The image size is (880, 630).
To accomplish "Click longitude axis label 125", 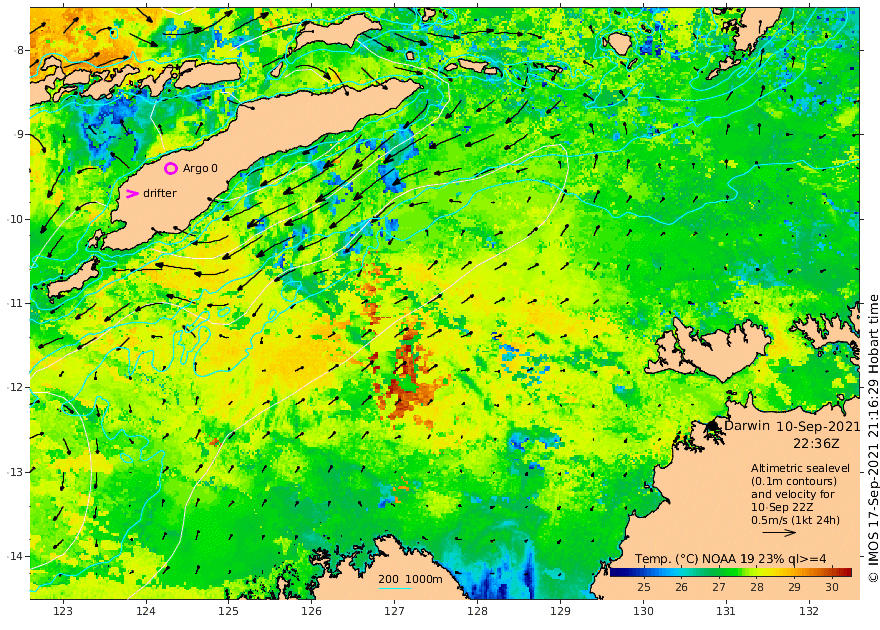I will click(228, 611).
